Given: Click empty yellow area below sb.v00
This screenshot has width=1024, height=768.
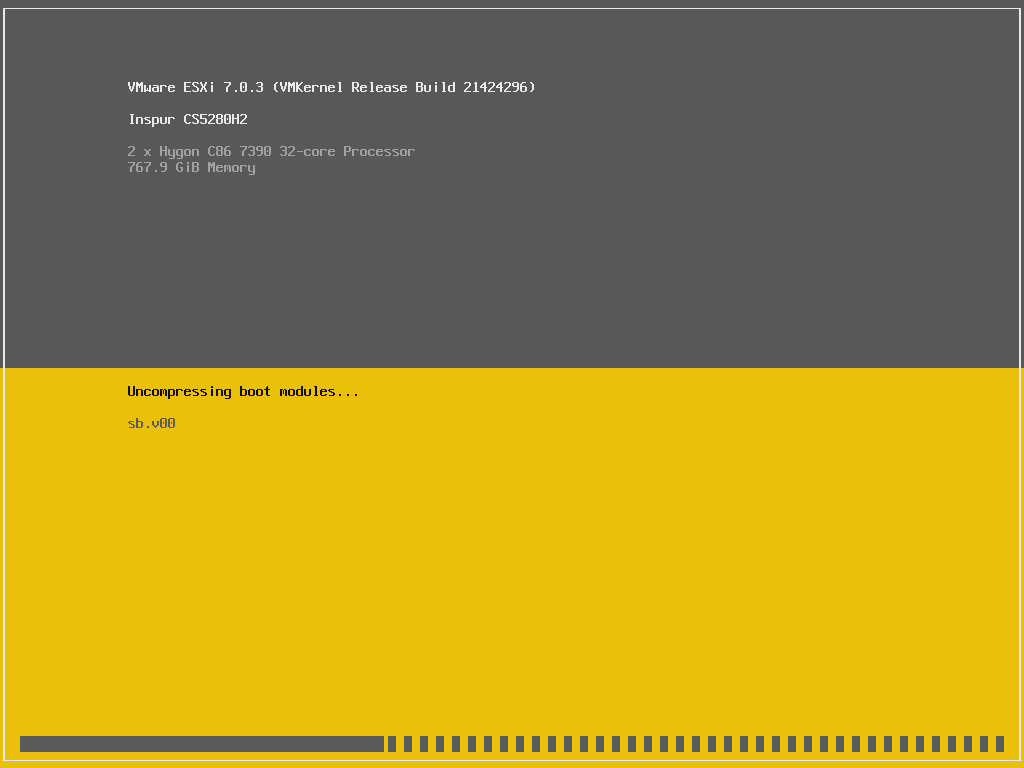Looking at the screenshot, I should 500,580.
